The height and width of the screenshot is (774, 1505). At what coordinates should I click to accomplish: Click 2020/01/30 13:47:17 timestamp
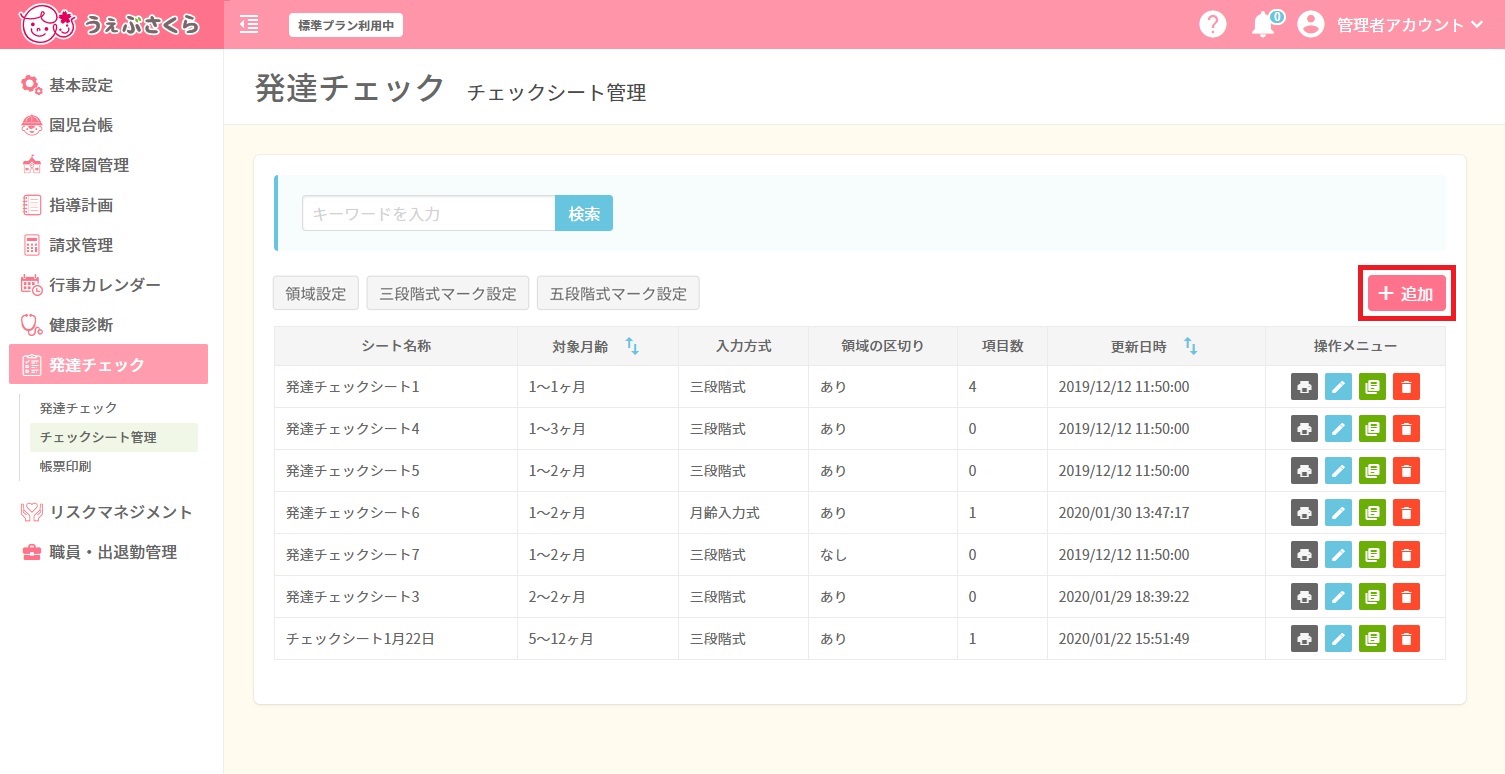pyautogui.click(x=1124, y=513)
